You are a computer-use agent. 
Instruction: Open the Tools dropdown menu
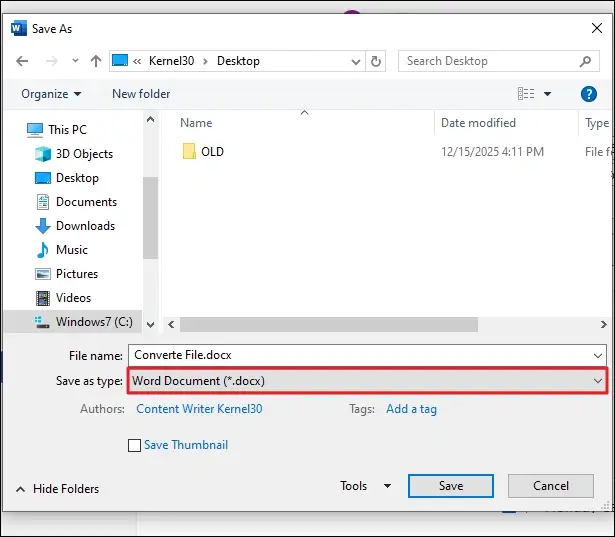click(x=365, y=486)
